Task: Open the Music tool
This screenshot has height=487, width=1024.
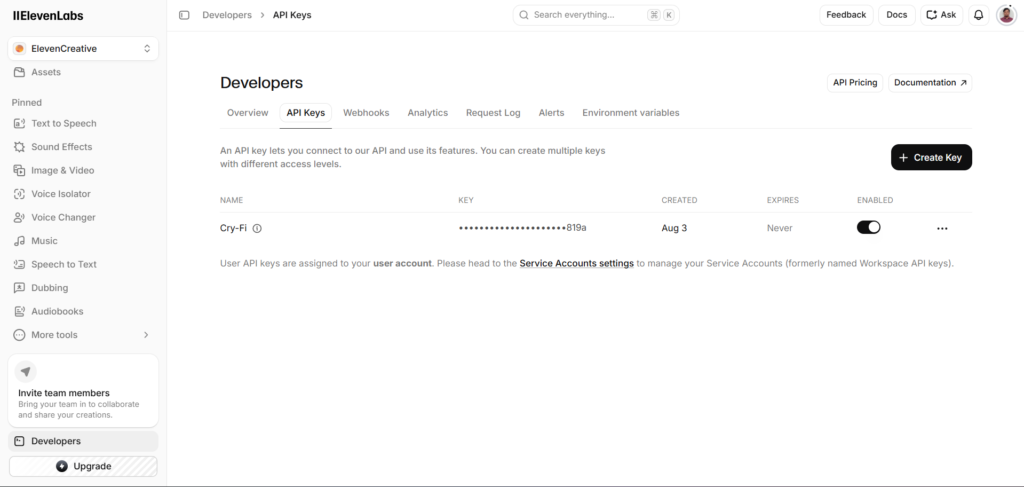Action: point(83,241)
